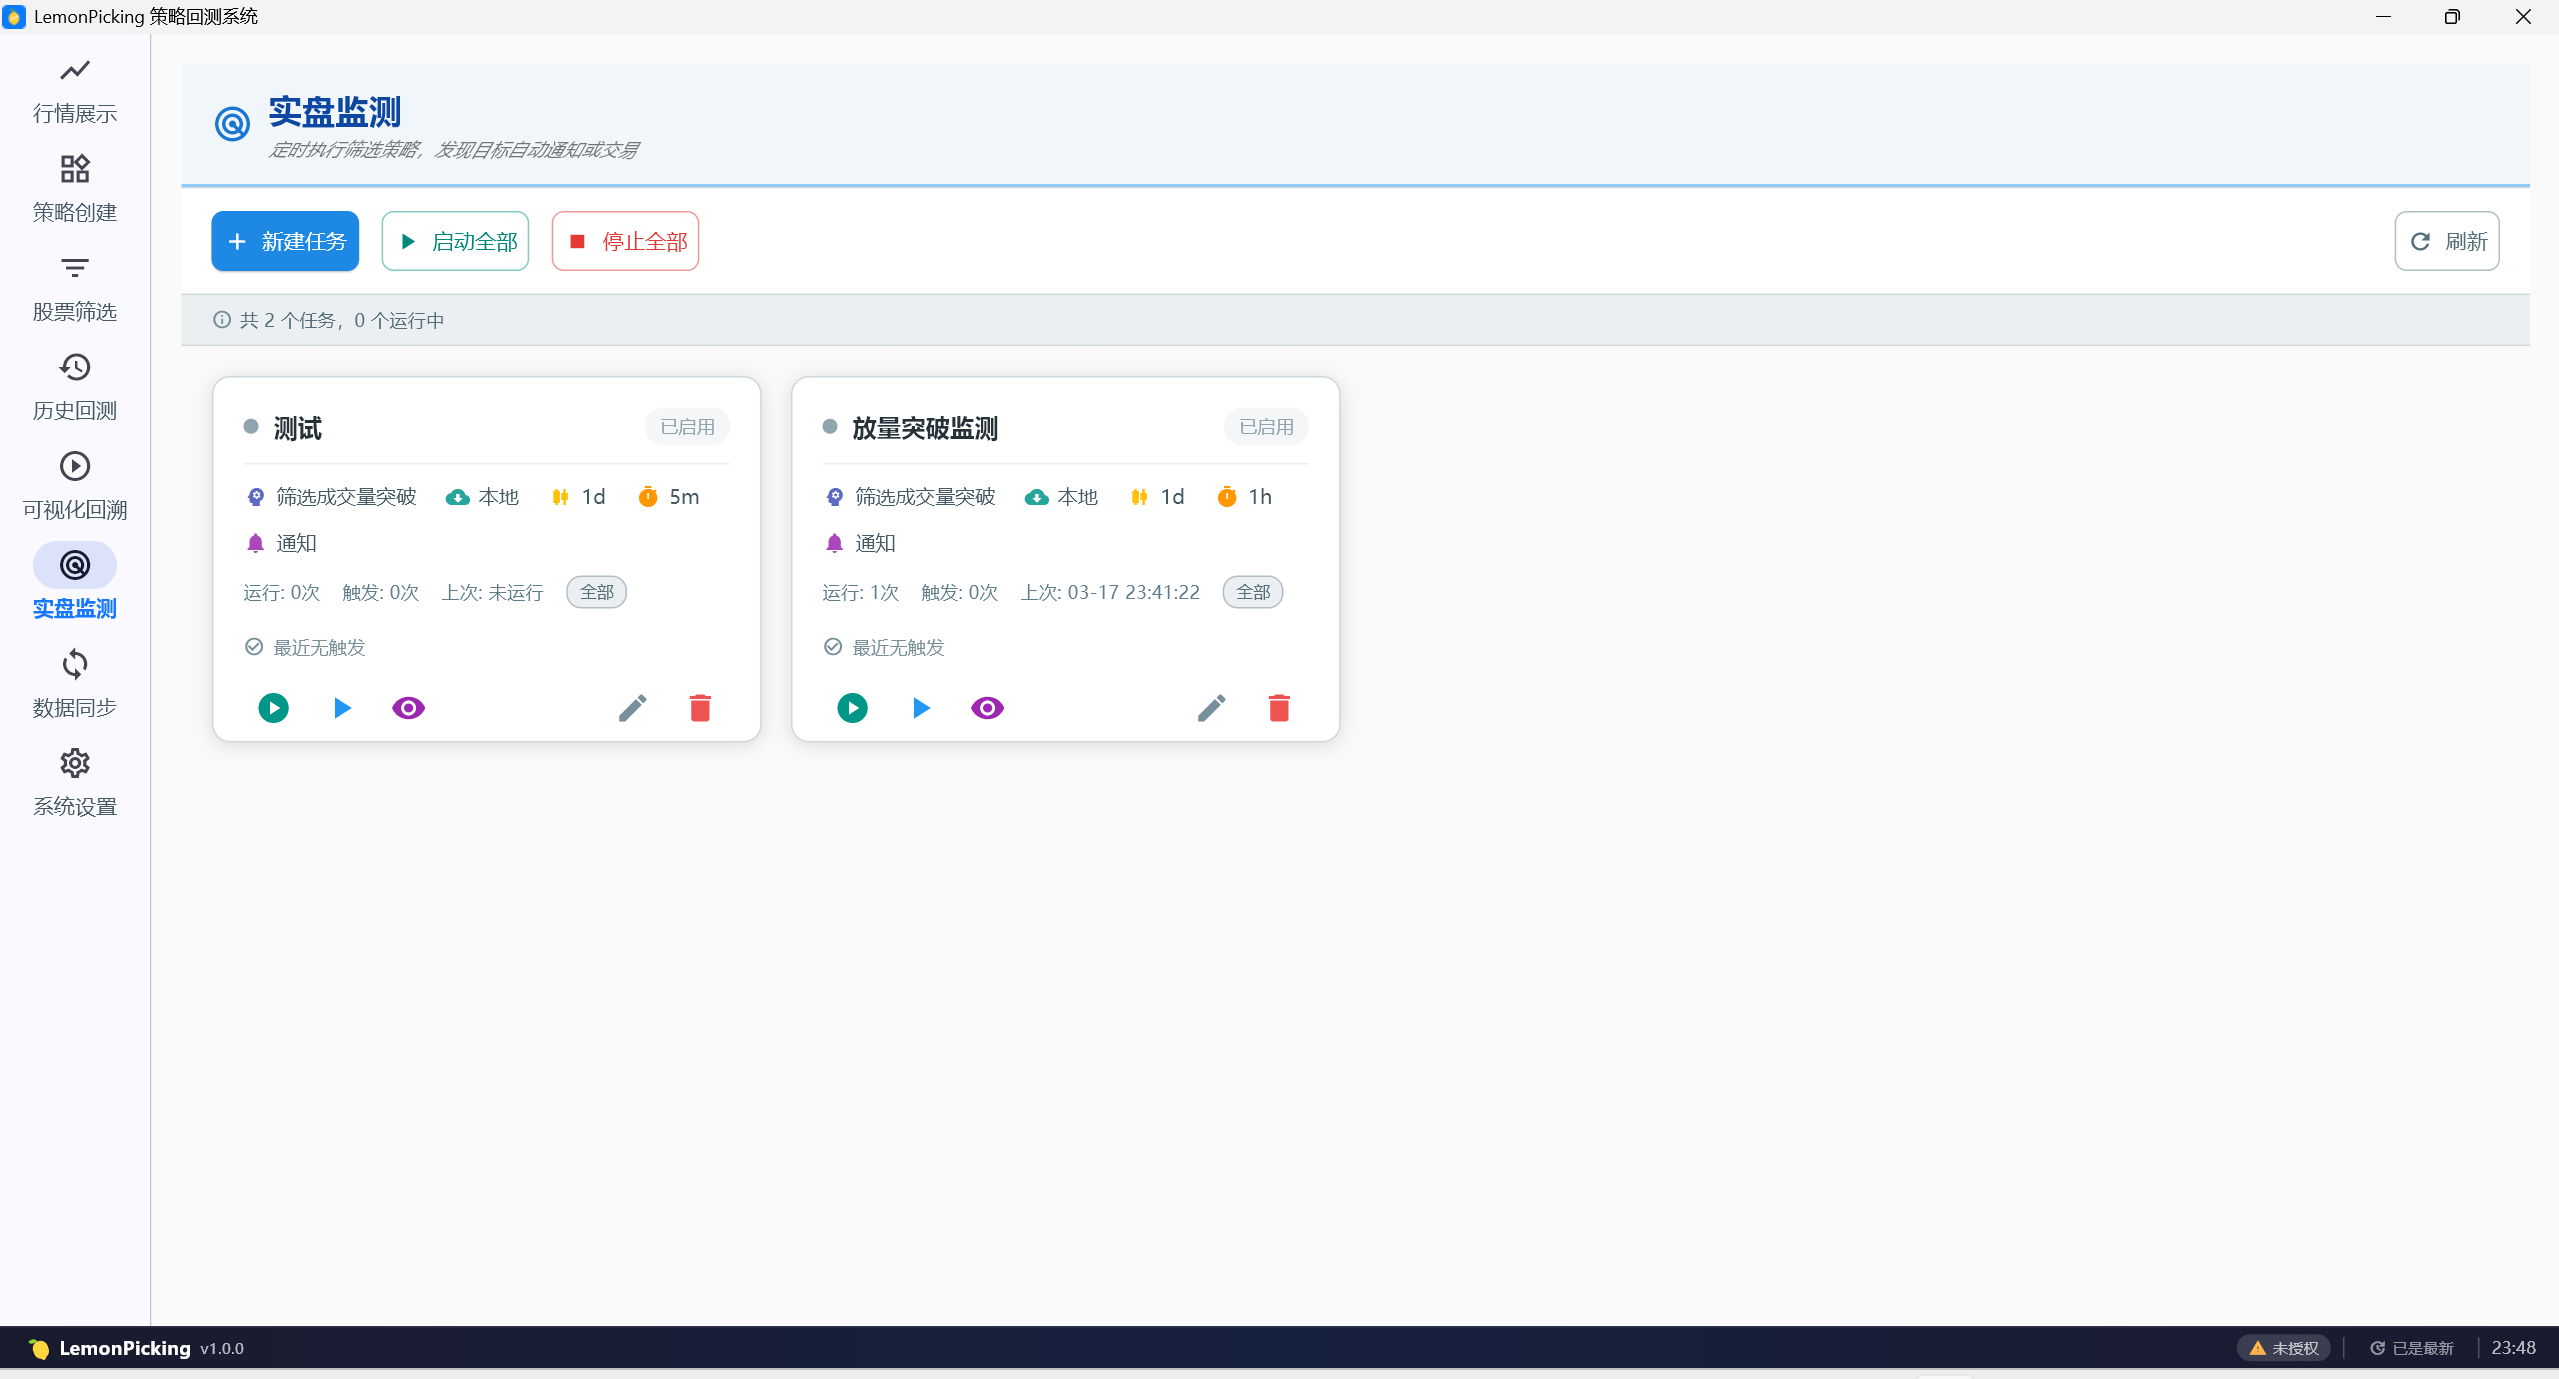Viewport: 2559px width, 1379px height.
Task: Run 测试 task once with blue triangle
Action: pyautogui.click(x=342, y=708)
